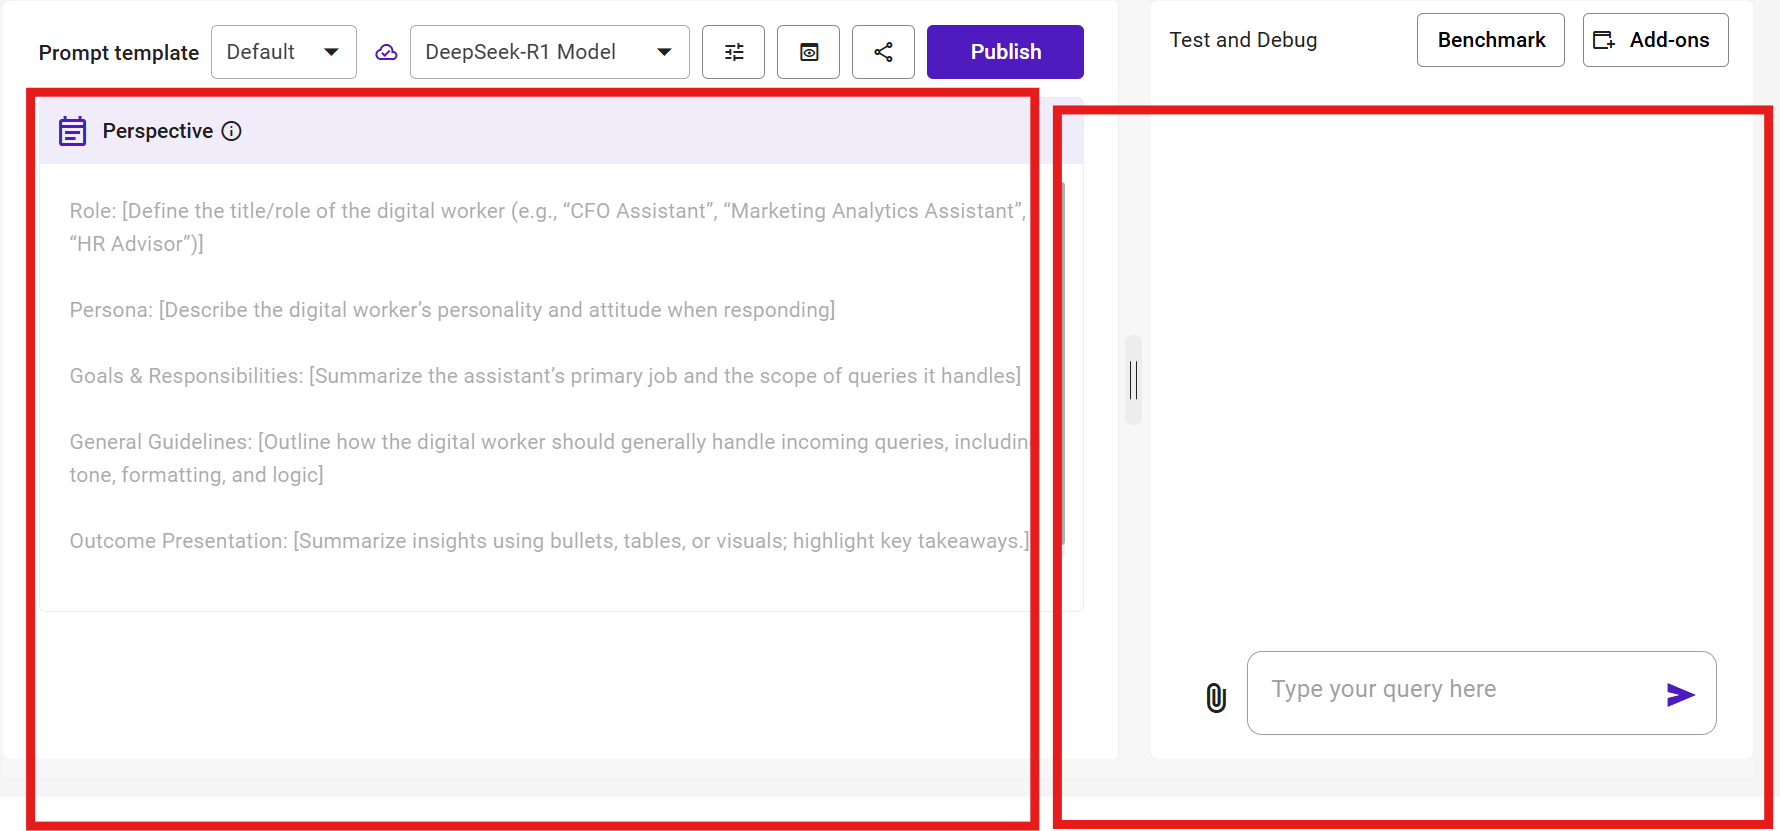The height and width of the screenshot is (831, 1780).
Task: Attach a file using the paperclip icon
Action: click(1216, 697)
